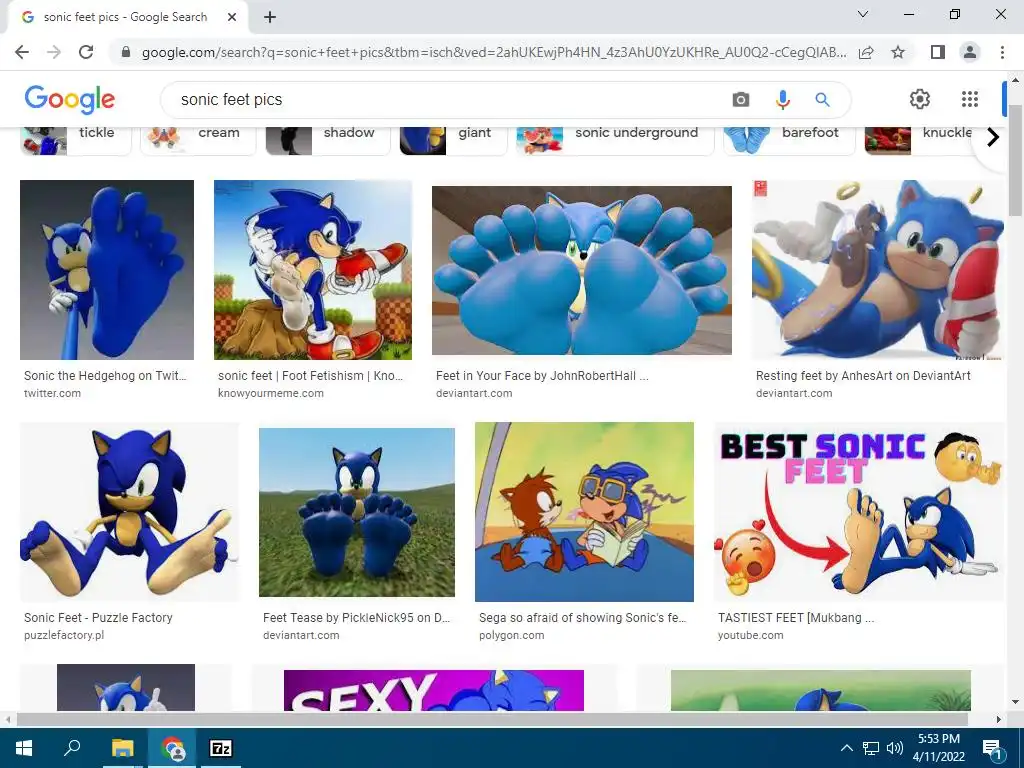The height and width of the screenshot is (768, 1024).
Task: Open Windows taskbar search
Action: (x=72, y=748)
